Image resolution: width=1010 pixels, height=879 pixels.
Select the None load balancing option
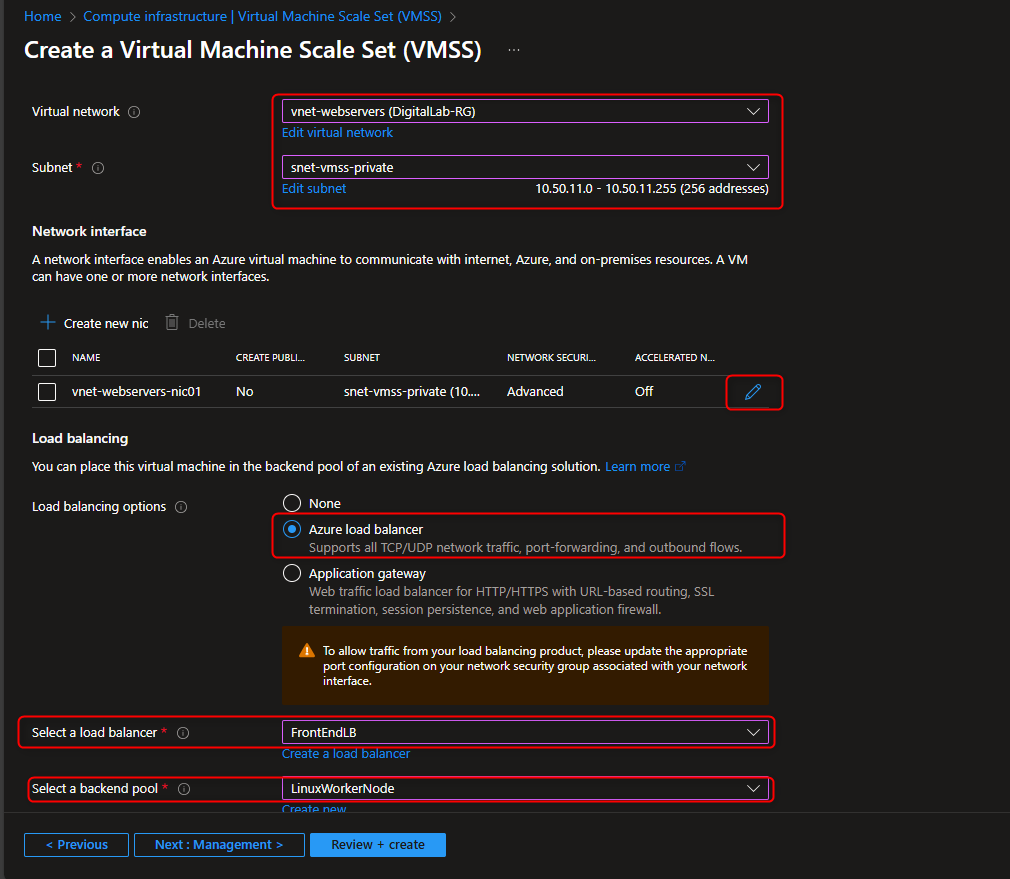coord(291,503)
